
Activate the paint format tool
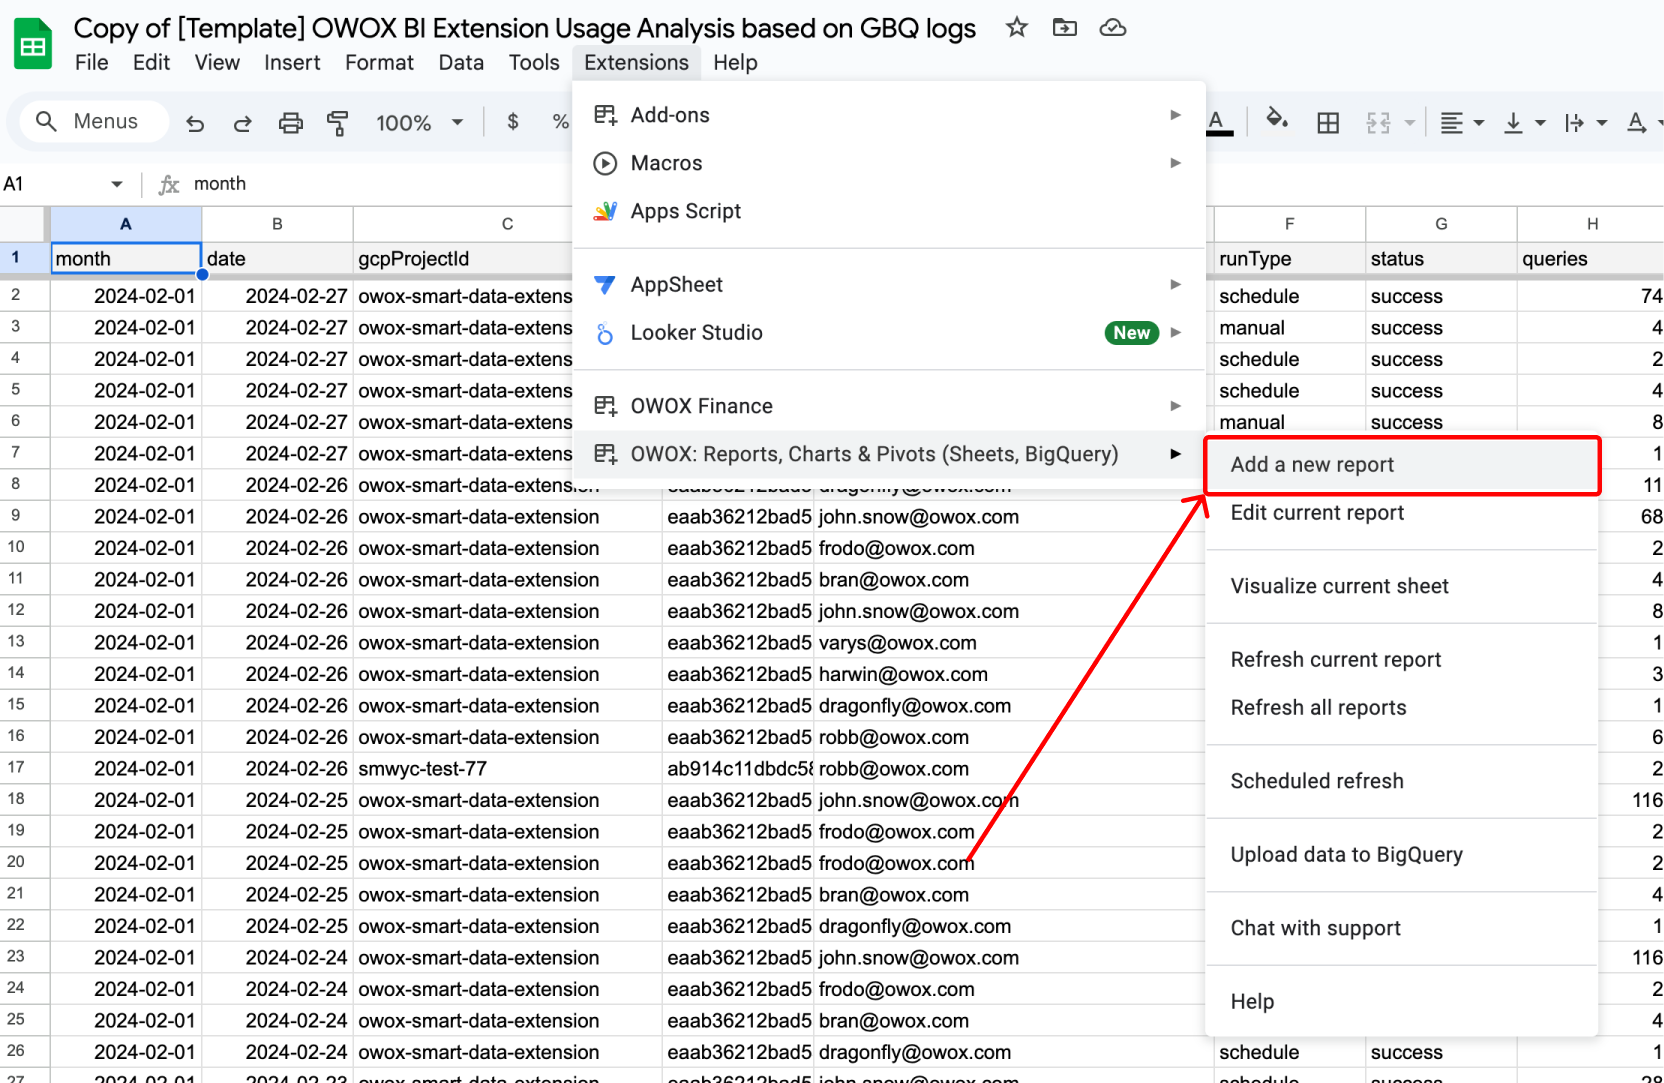pos(338,123)
